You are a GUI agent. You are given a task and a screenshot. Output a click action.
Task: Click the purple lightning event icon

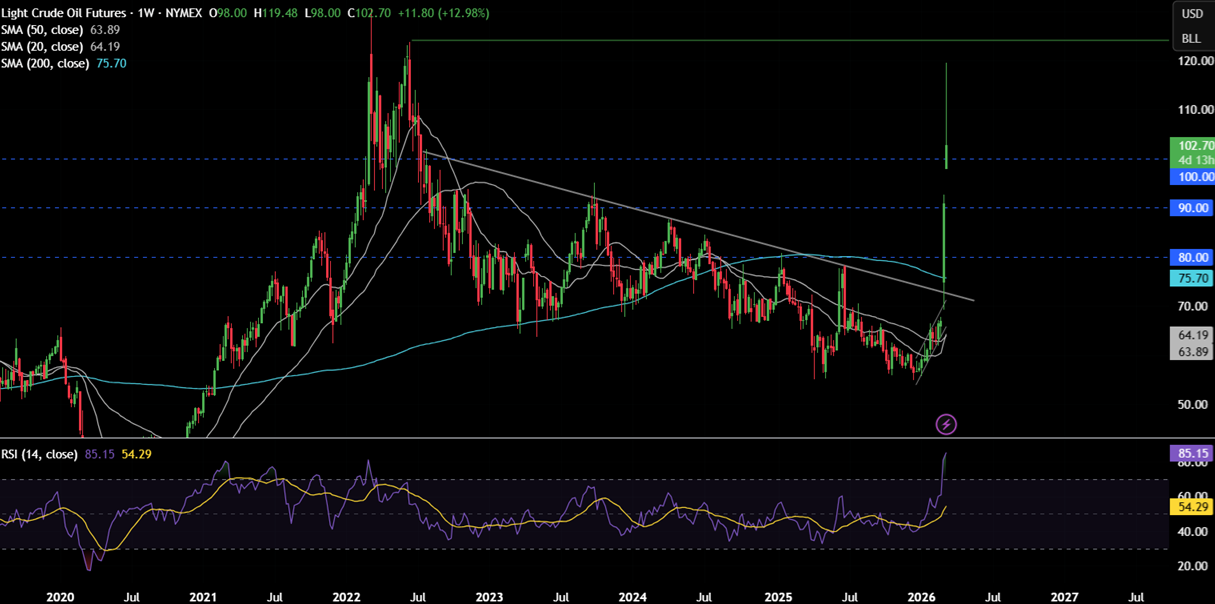point(946,425)
